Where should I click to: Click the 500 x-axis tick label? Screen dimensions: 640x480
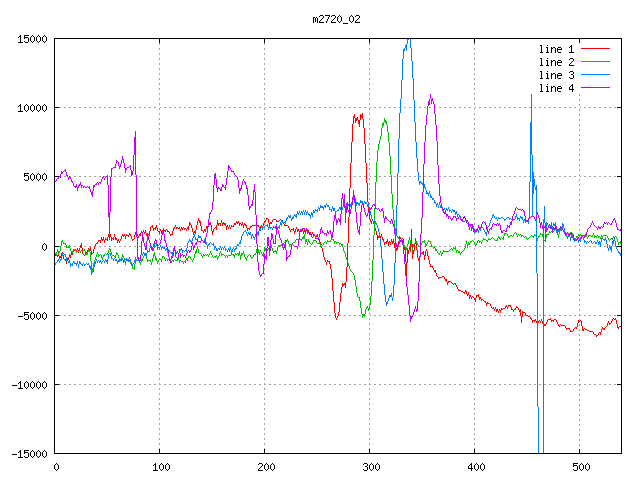(x=580, y=467)
